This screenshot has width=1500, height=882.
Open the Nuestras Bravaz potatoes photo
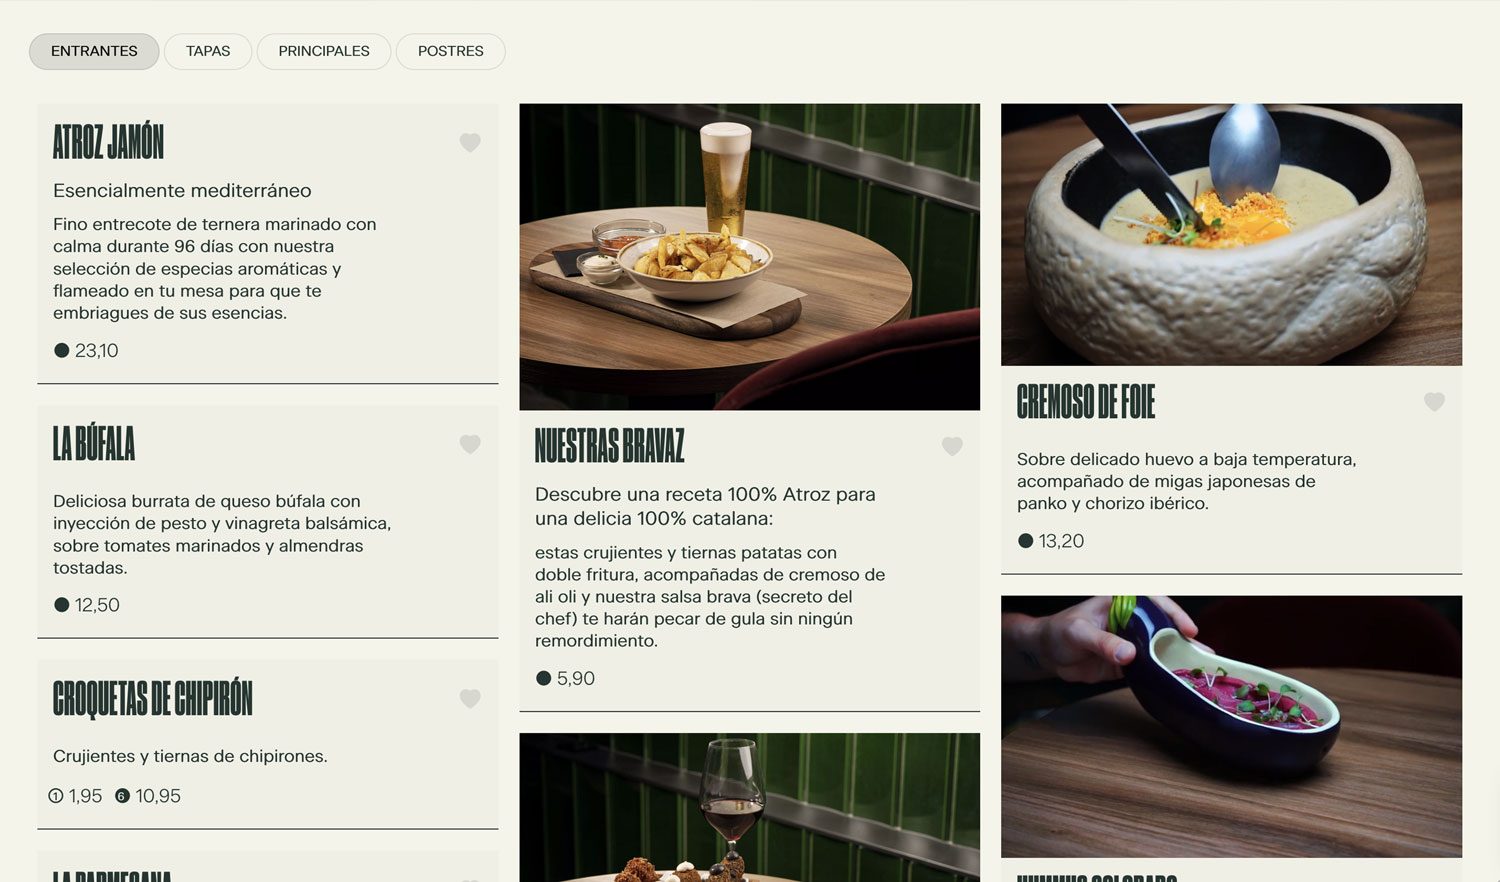pyautogui.click(x=750, y=257)
